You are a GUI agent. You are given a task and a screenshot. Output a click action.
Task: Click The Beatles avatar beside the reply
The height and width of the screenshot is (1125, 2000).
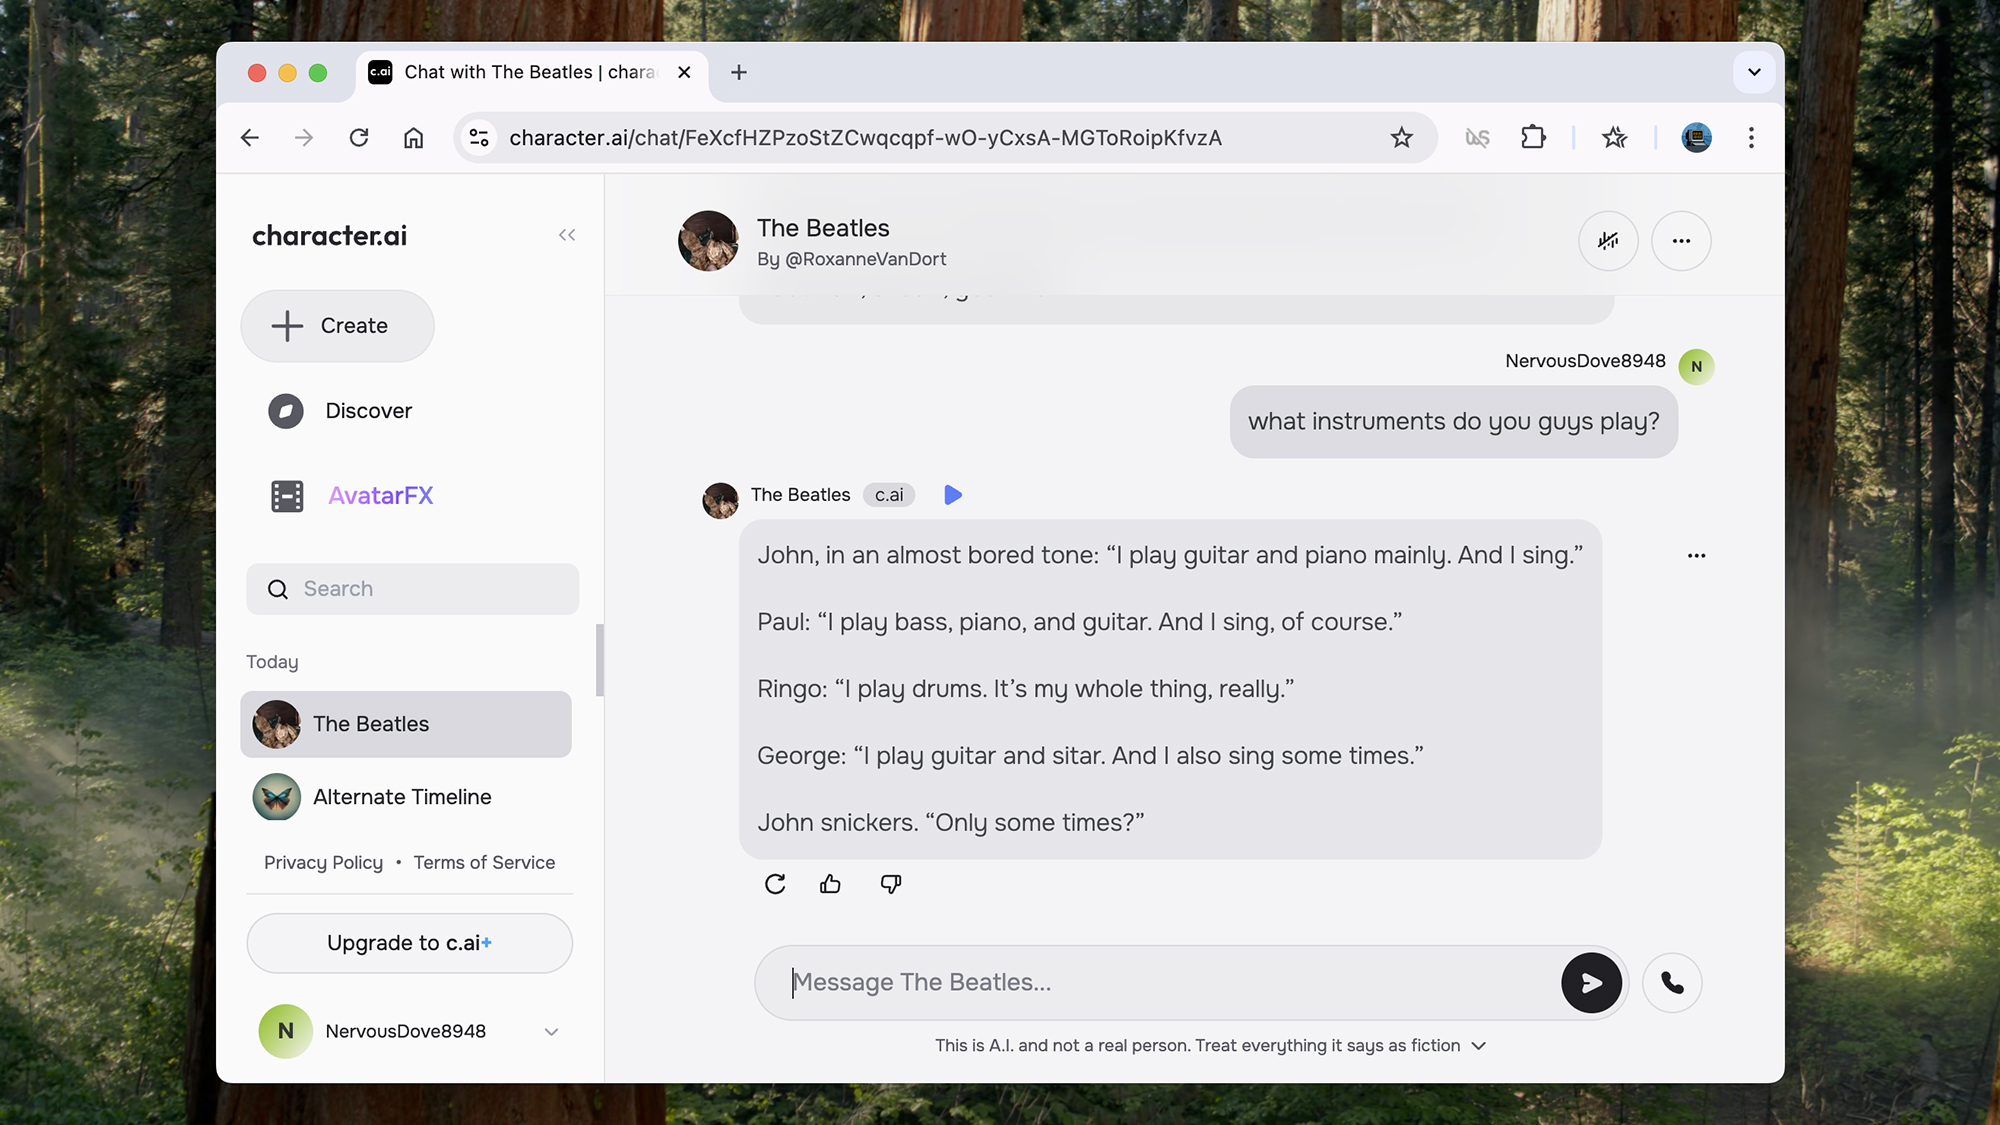(720, 501)
